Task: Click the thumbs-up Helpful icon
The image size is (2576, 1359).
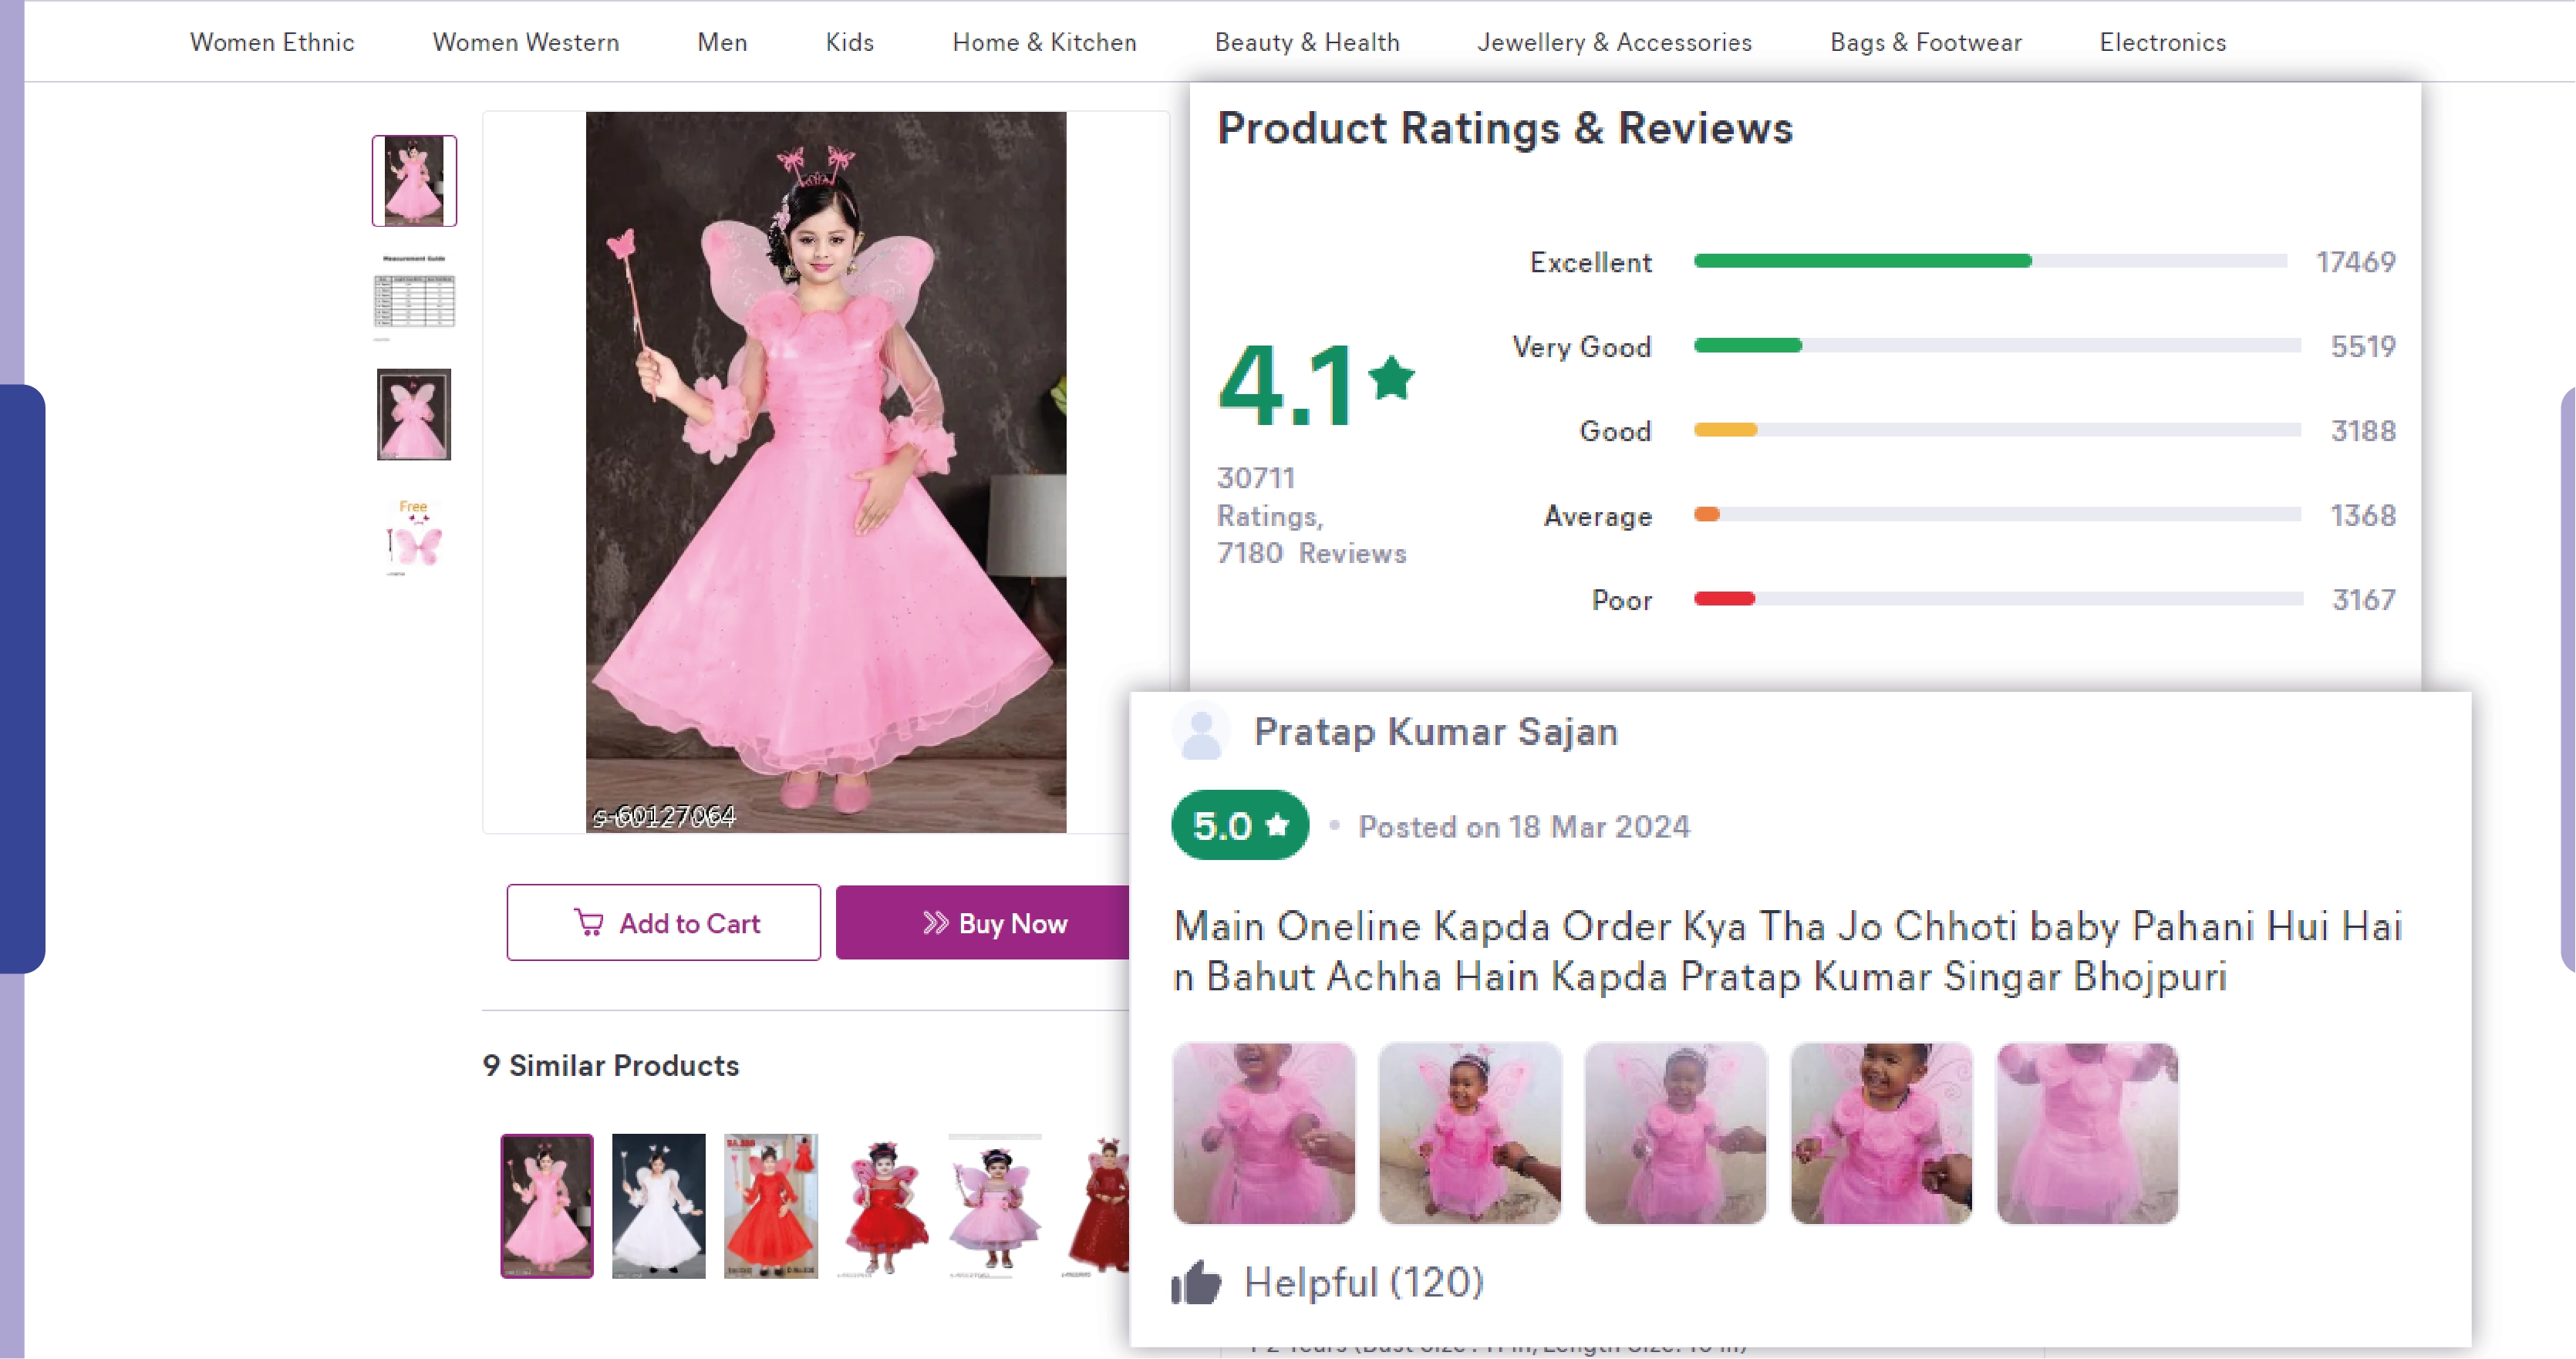Action: (x=1196, y=1282)
